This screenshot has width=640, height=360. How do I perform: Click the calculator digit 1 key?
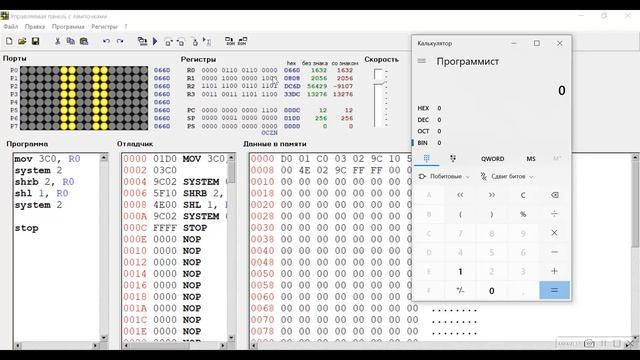pyautogui.click(x=460, y=271)
